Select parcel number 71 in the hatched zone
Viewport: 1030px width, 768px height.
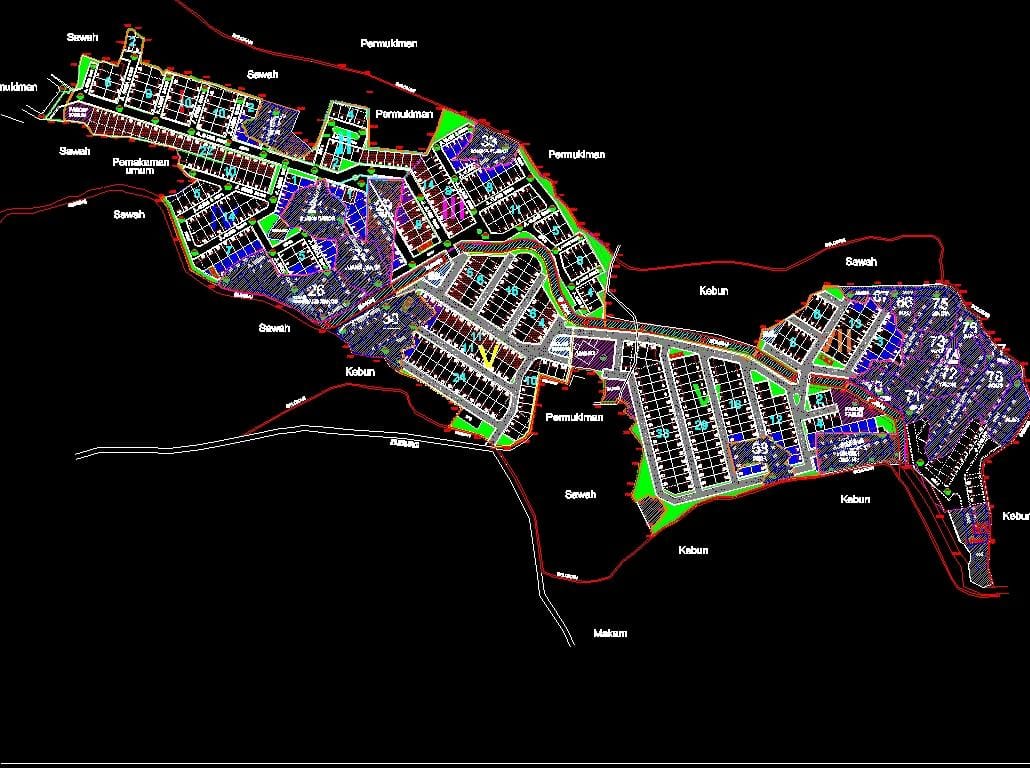pos(913,396)
